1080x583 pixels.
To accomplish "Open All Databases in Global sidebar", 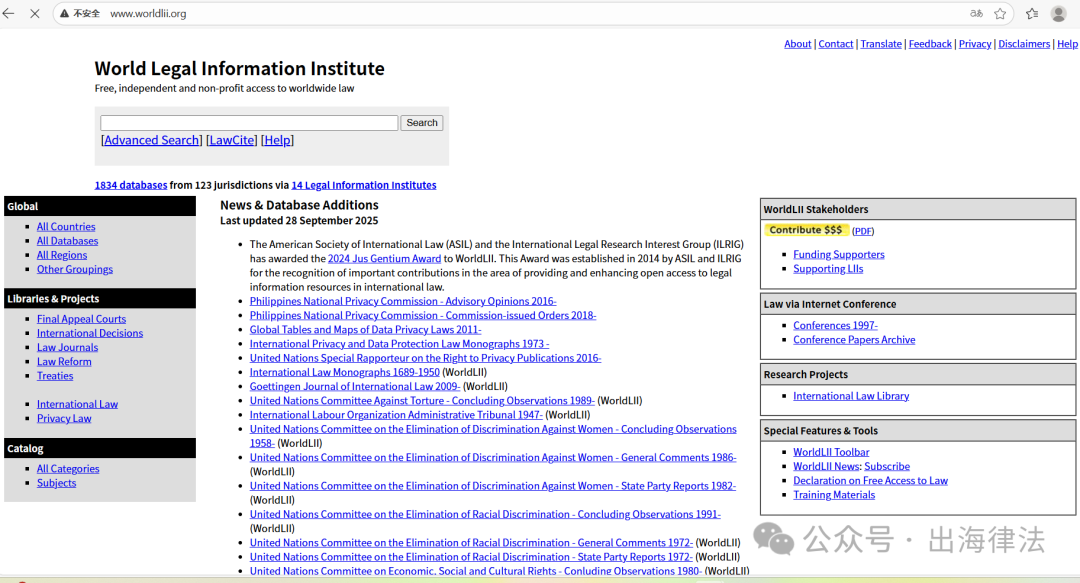I will pyautogui.click(x=68, y=241).
